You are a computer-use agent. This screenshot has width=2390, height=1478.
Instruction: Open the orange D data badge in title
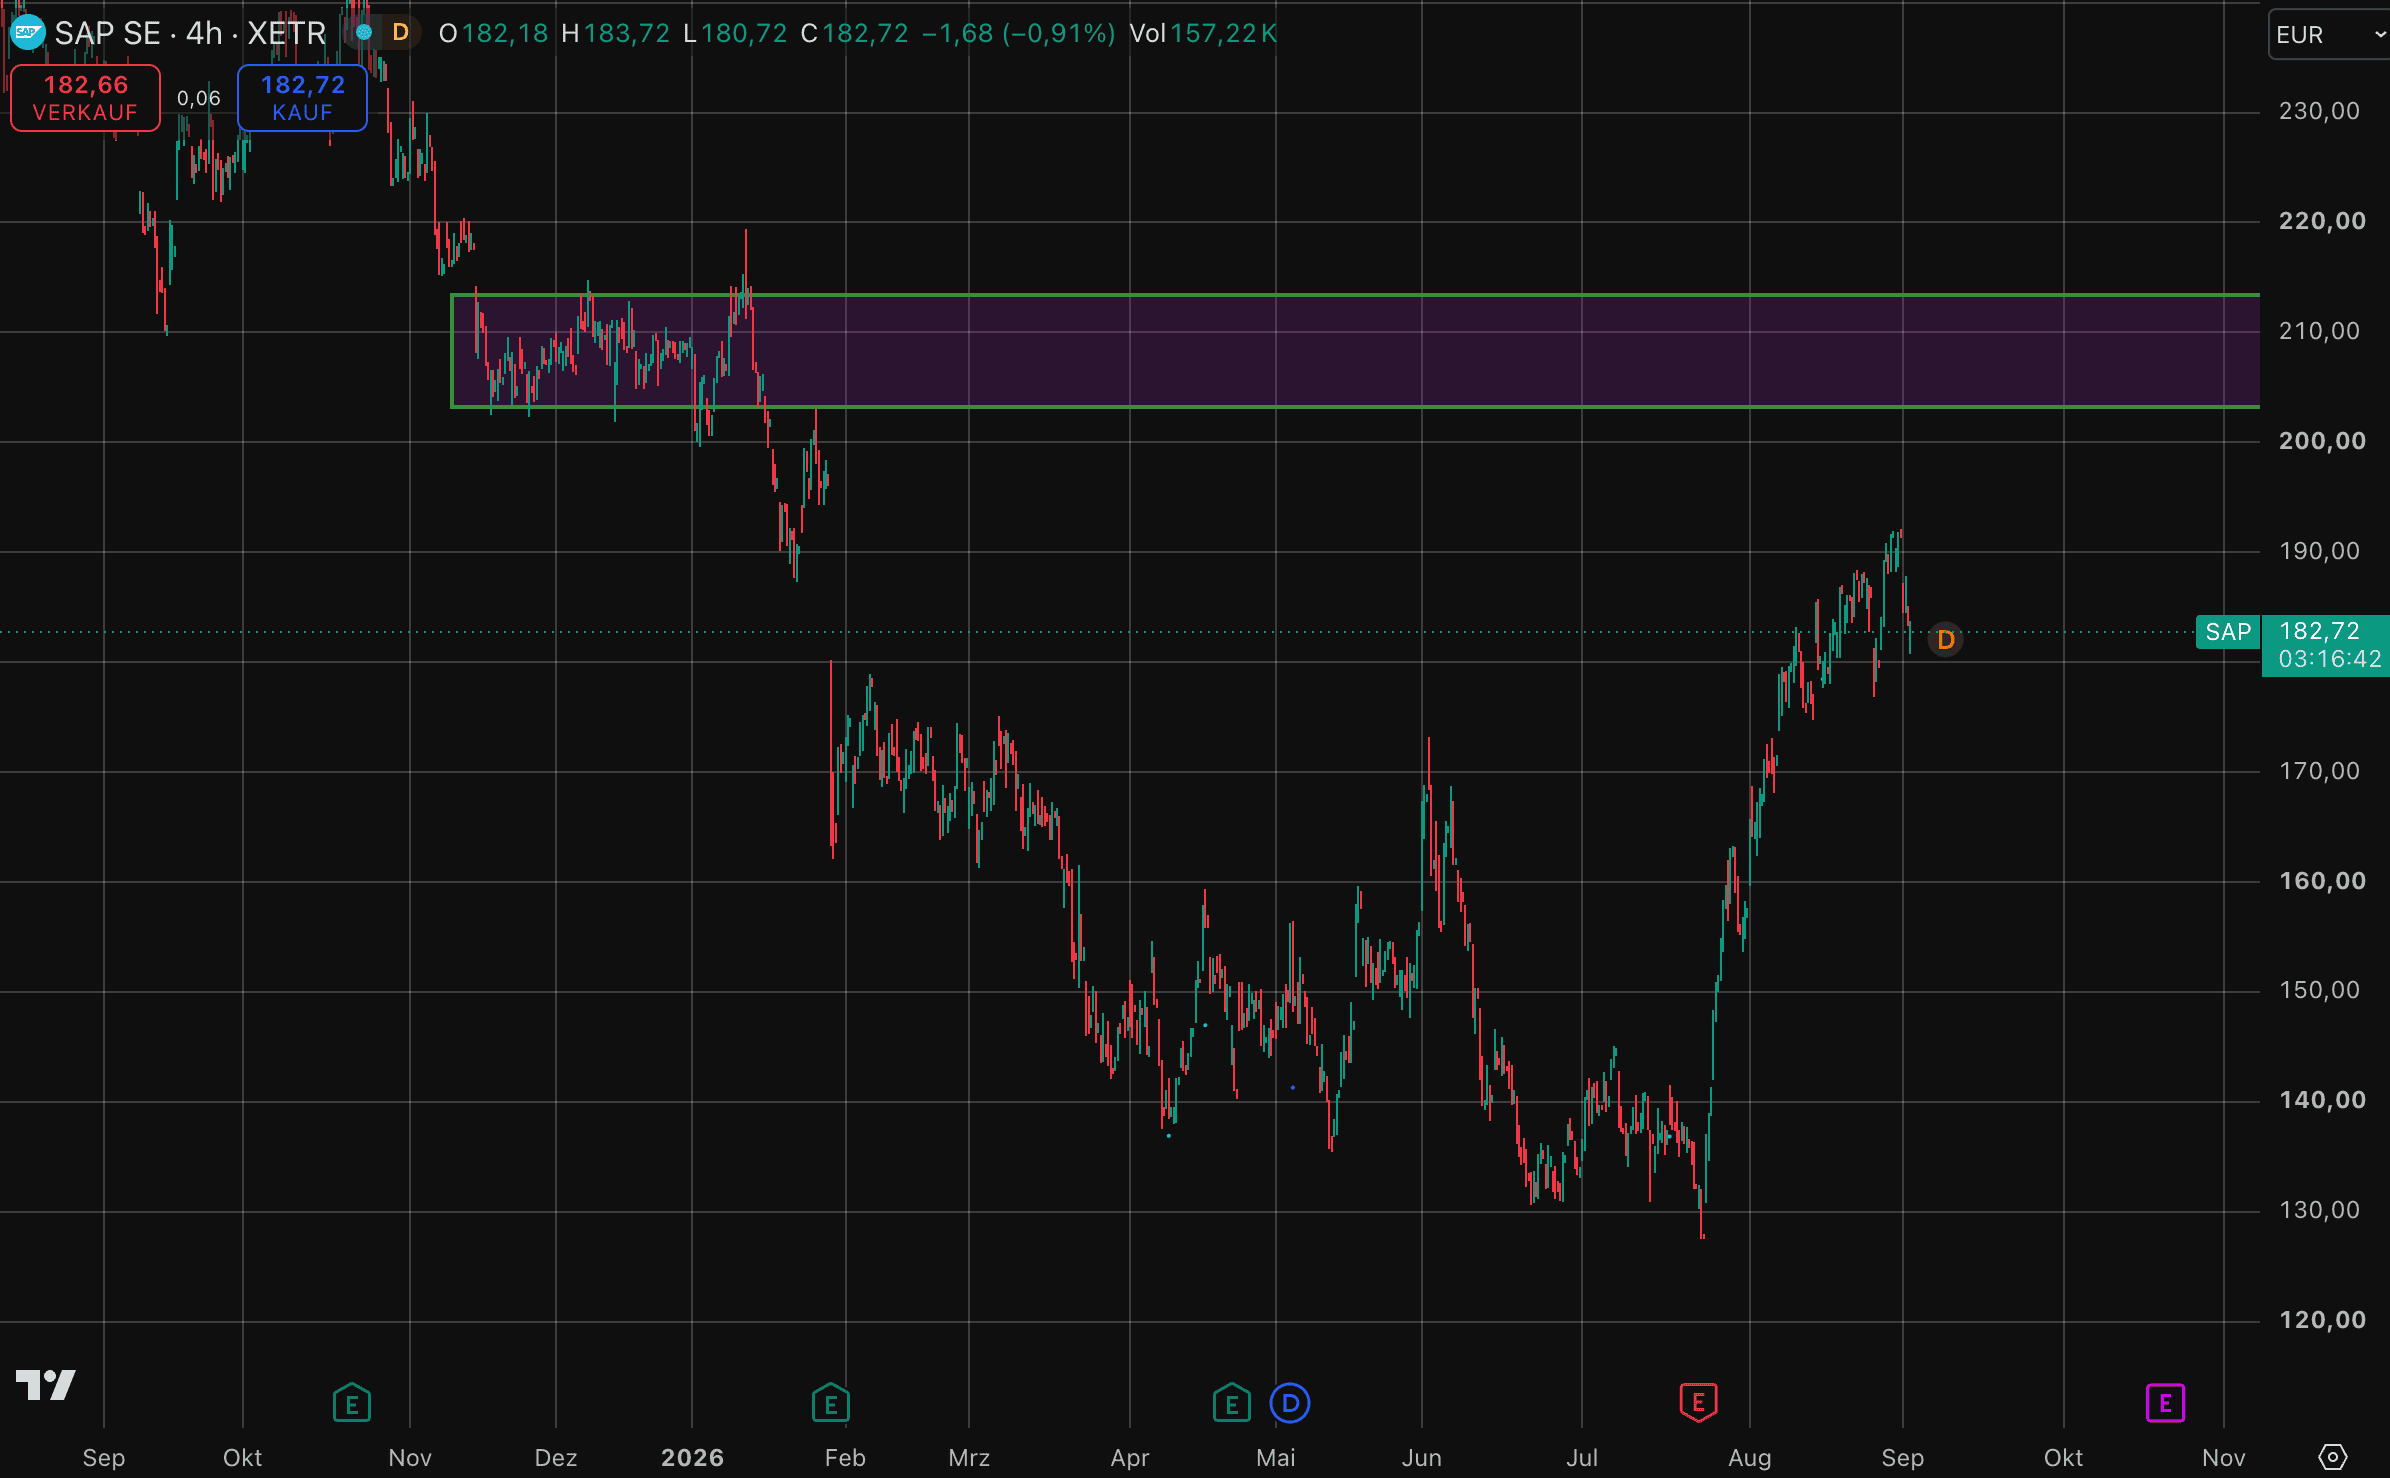(400, 33)
